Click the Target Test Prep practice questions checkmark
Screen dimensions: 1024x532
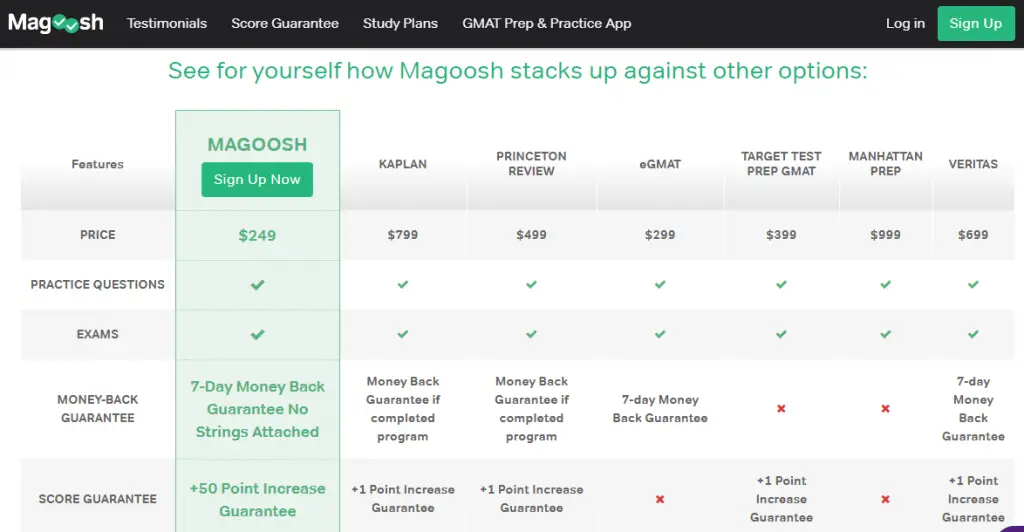(x=781, y=285)
